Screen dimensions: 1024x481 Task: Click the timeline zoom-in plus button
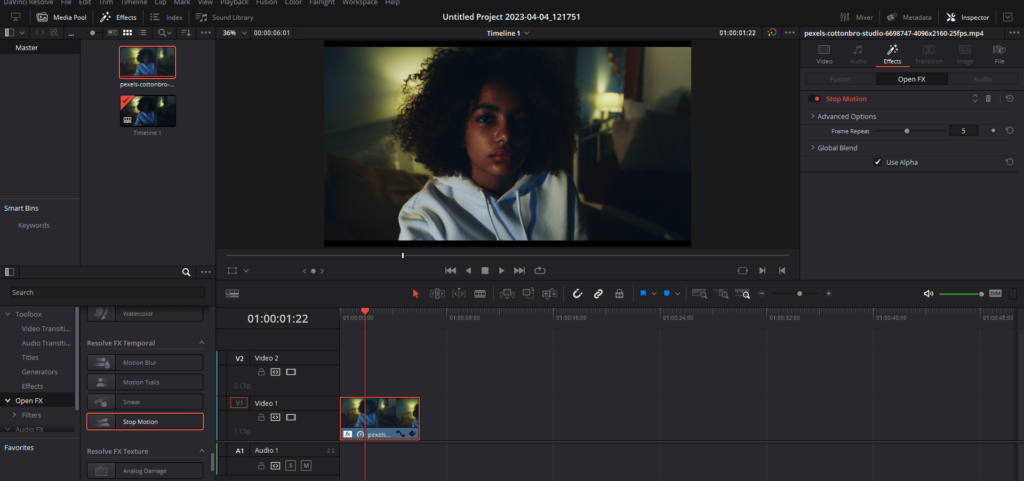click(x=829, y=294)
